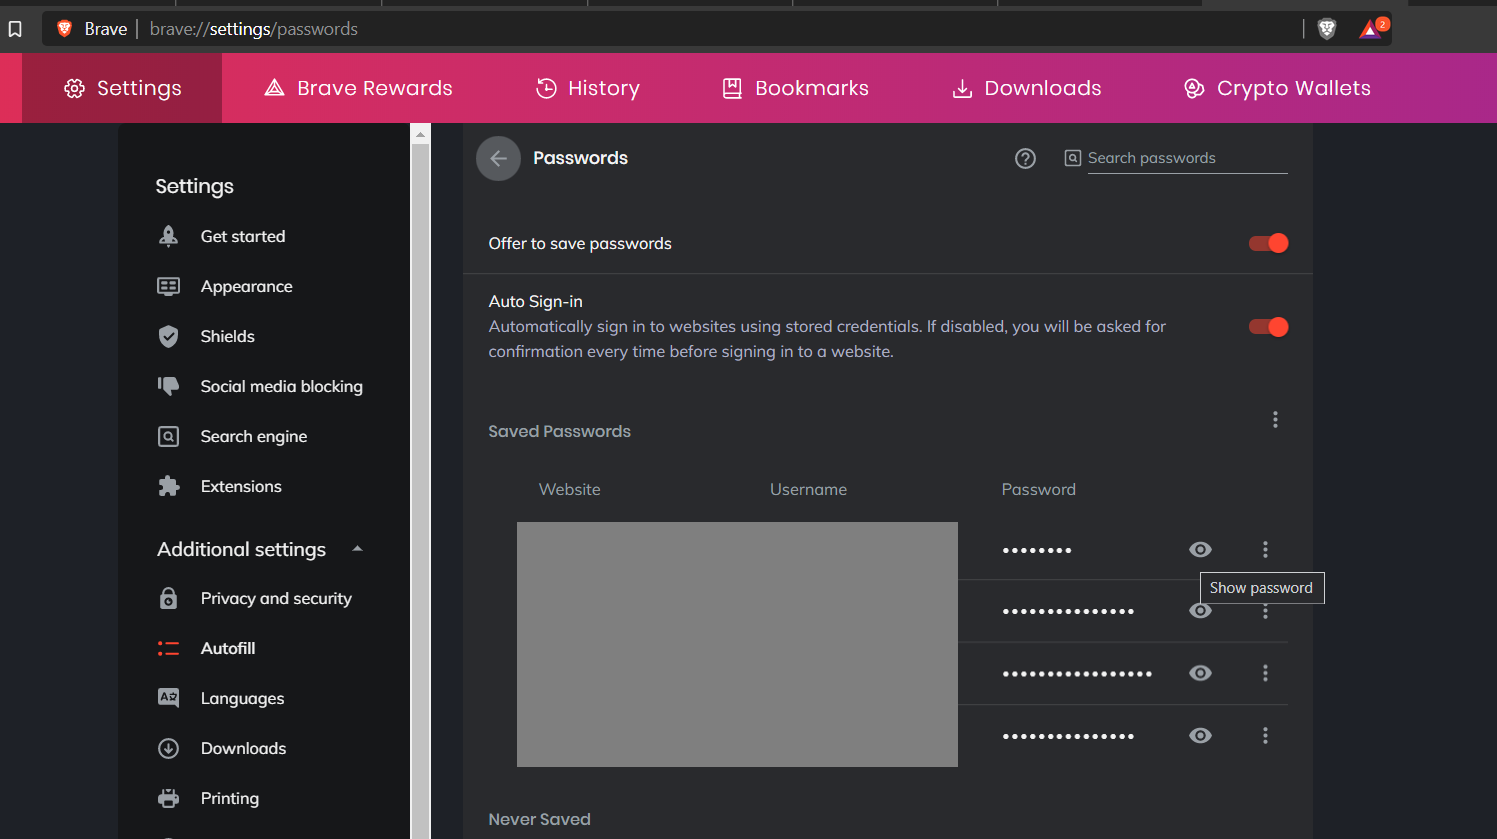This screenshot has height=839, width=1497.
Task: Open the Settings top tab
Action: tap(122, 88)
